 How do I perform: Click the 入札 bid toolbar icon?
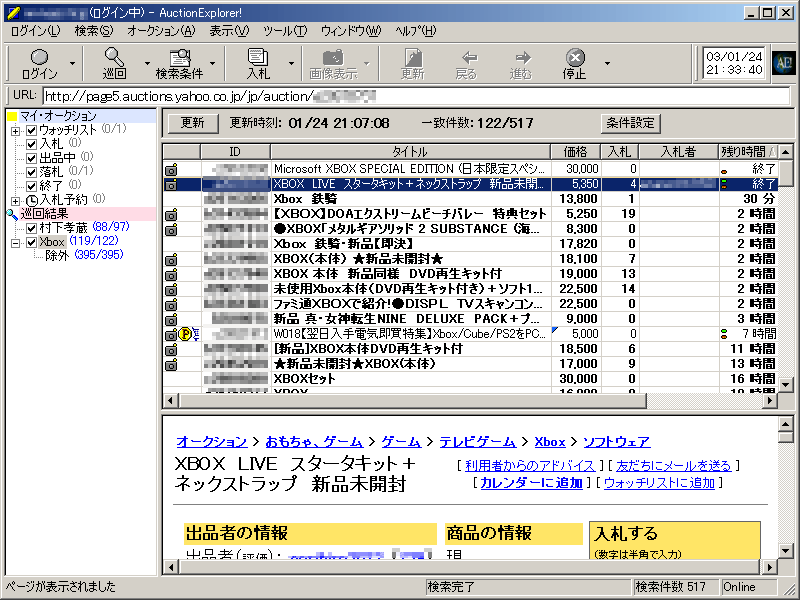coord(258,63)
